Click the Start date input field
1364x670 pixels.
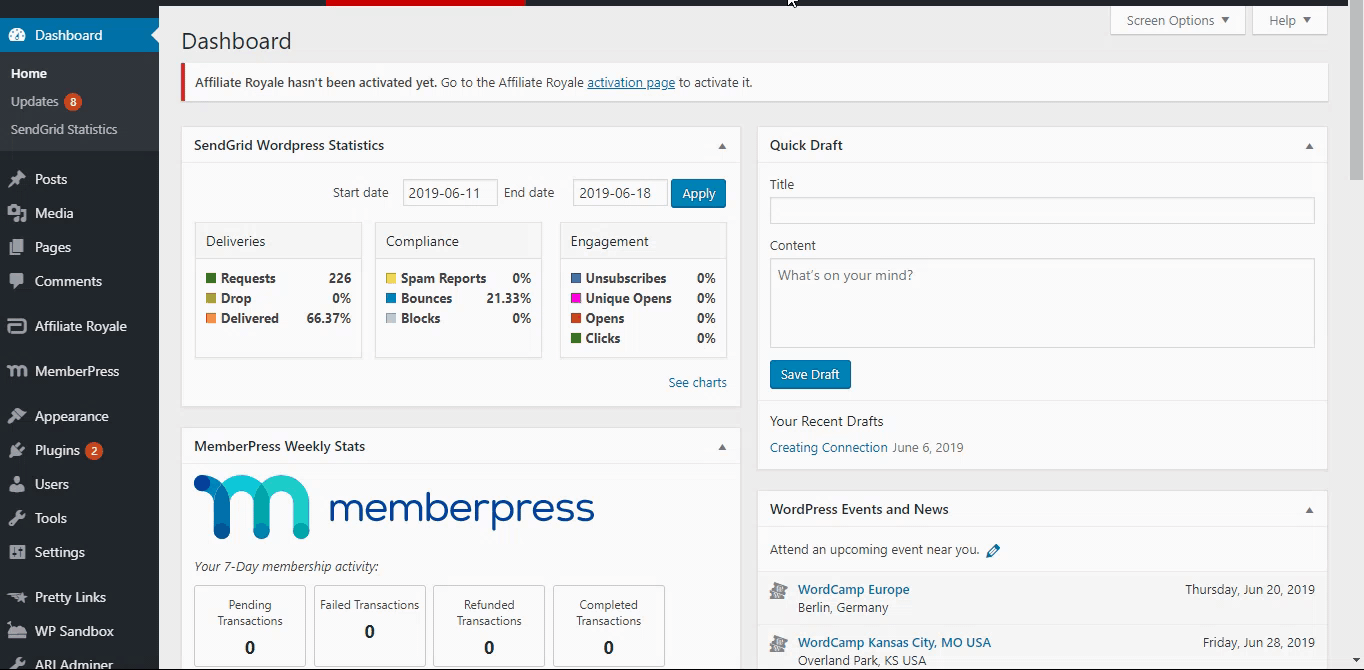450,193
